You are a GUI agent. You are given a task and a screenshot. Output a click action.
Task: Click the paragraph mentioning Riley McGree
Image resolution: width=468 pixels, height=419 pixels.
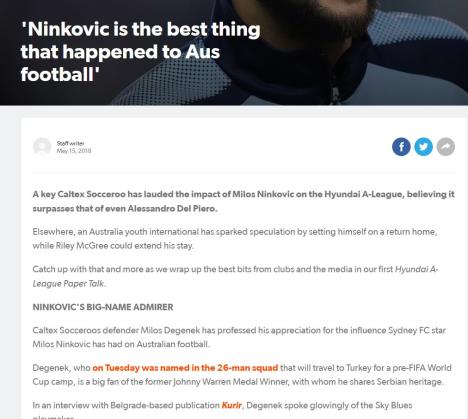(235, 239)
